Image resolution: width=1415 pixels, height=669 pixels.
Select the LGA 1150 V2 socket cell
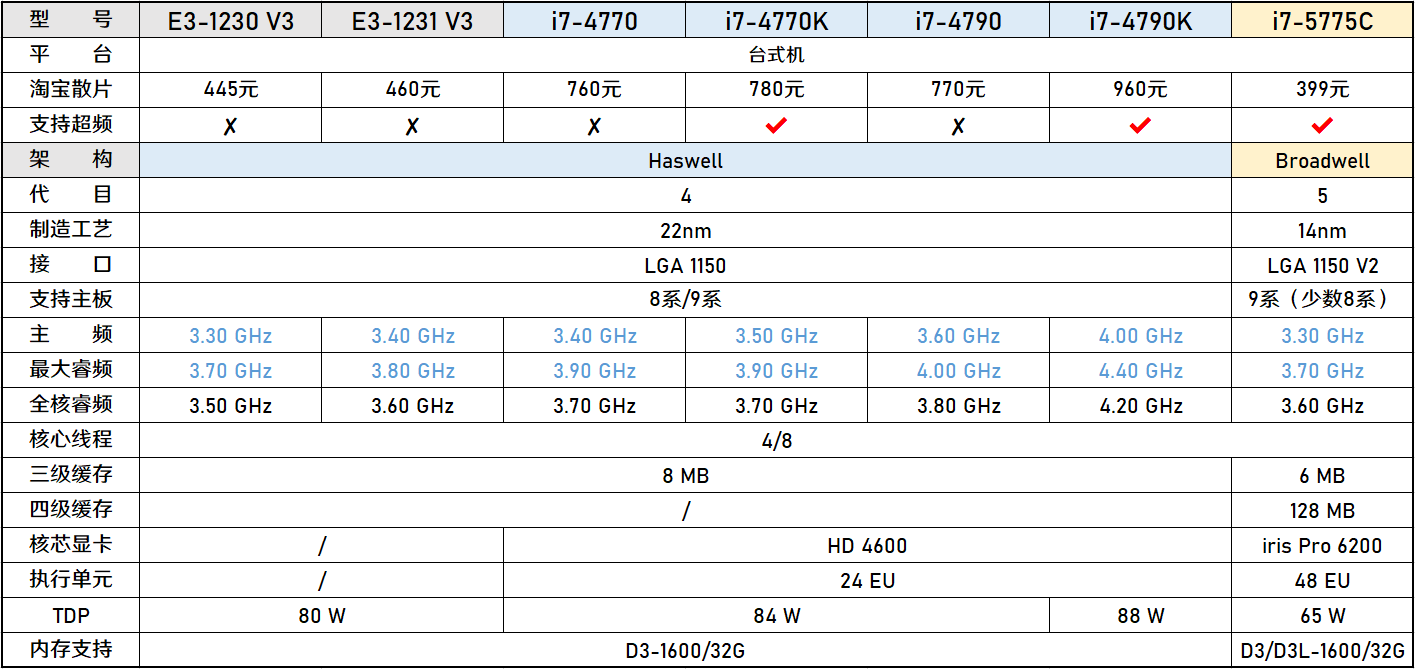(x=1323, y=266)
